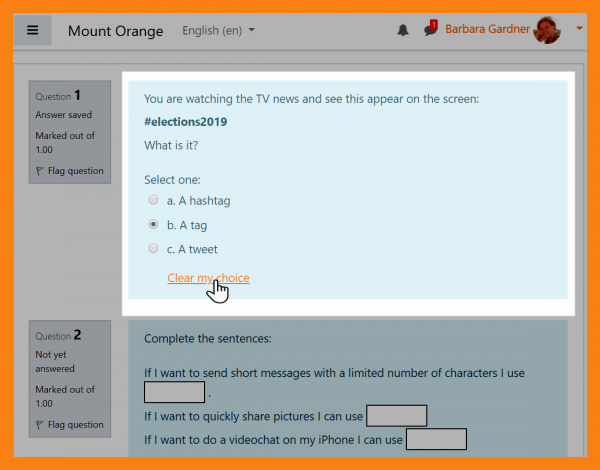Open the messages chat bubble icon
600x470 pixels.
click(x=429, y=30)
